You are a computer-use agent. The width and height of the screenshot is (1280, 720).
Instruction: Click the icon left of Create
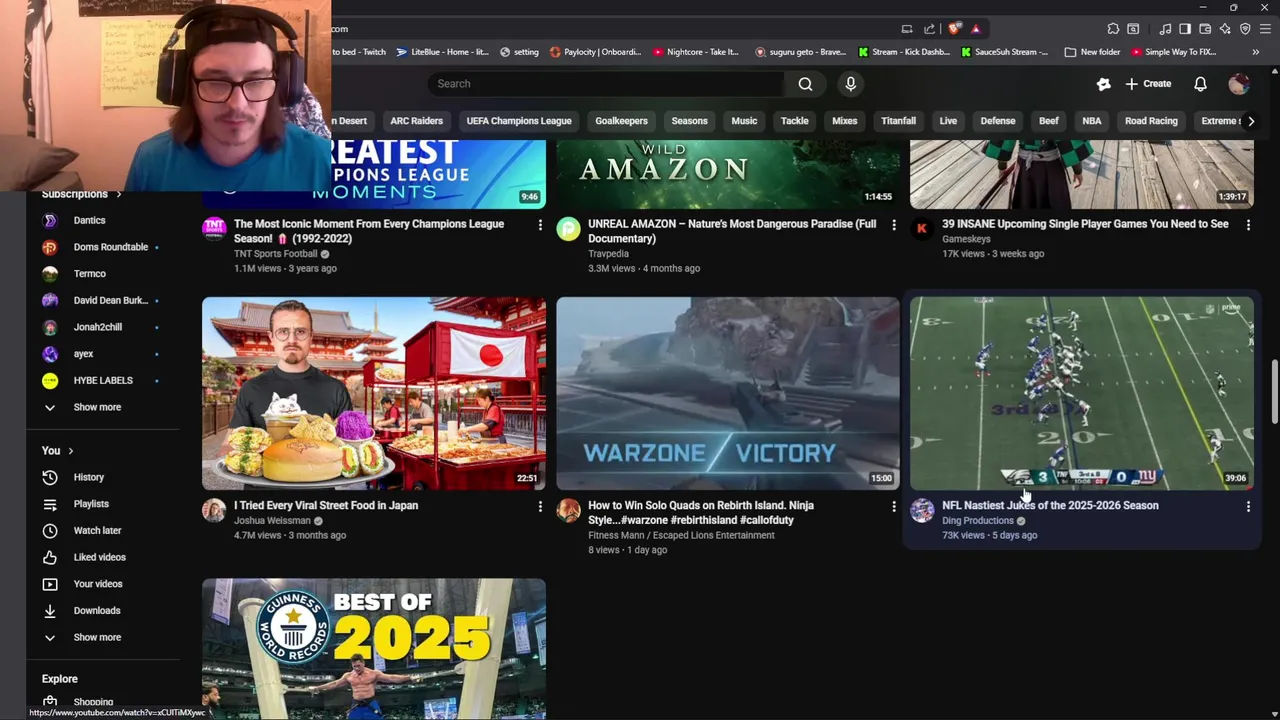coord(1103,84)
